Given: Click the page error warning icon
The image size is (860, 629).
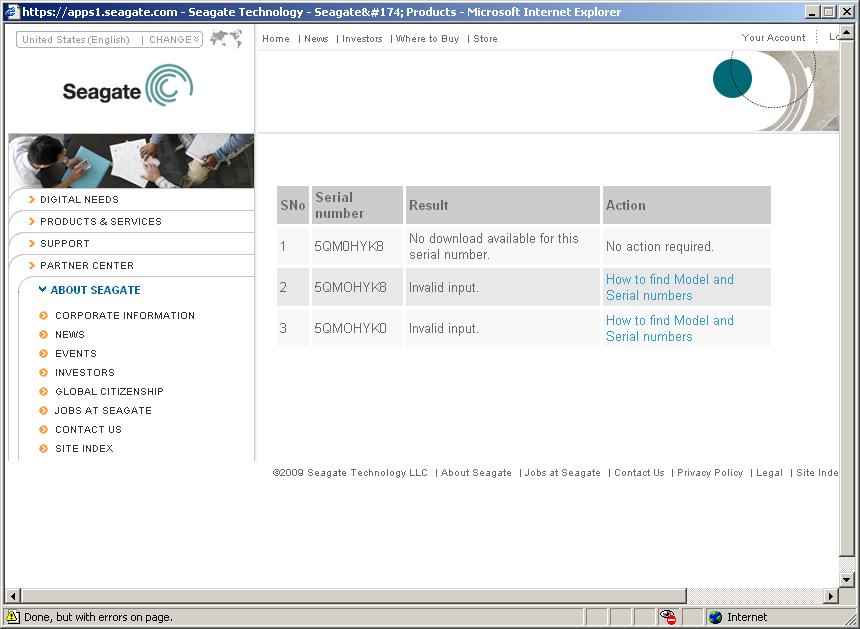Looking at the screenshot, I should pyautogui.click(x=12, y=617).
